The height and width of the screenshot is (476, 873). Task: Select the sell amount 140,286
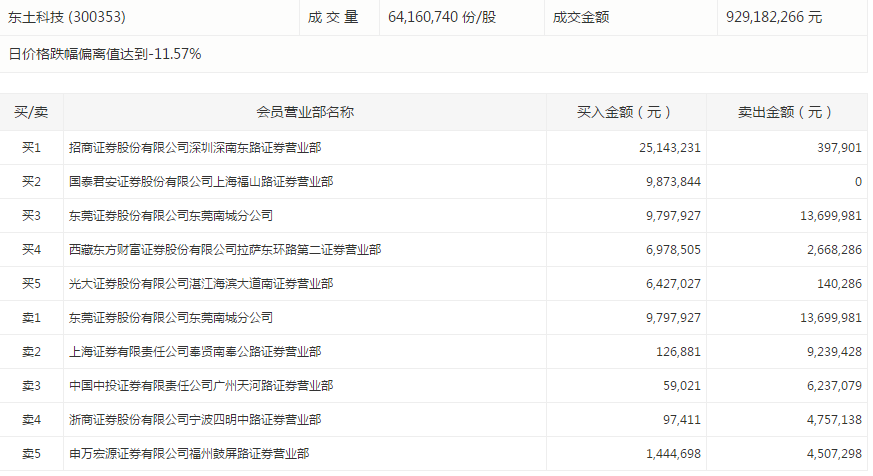pyautogui.click(x=839, y=283)
